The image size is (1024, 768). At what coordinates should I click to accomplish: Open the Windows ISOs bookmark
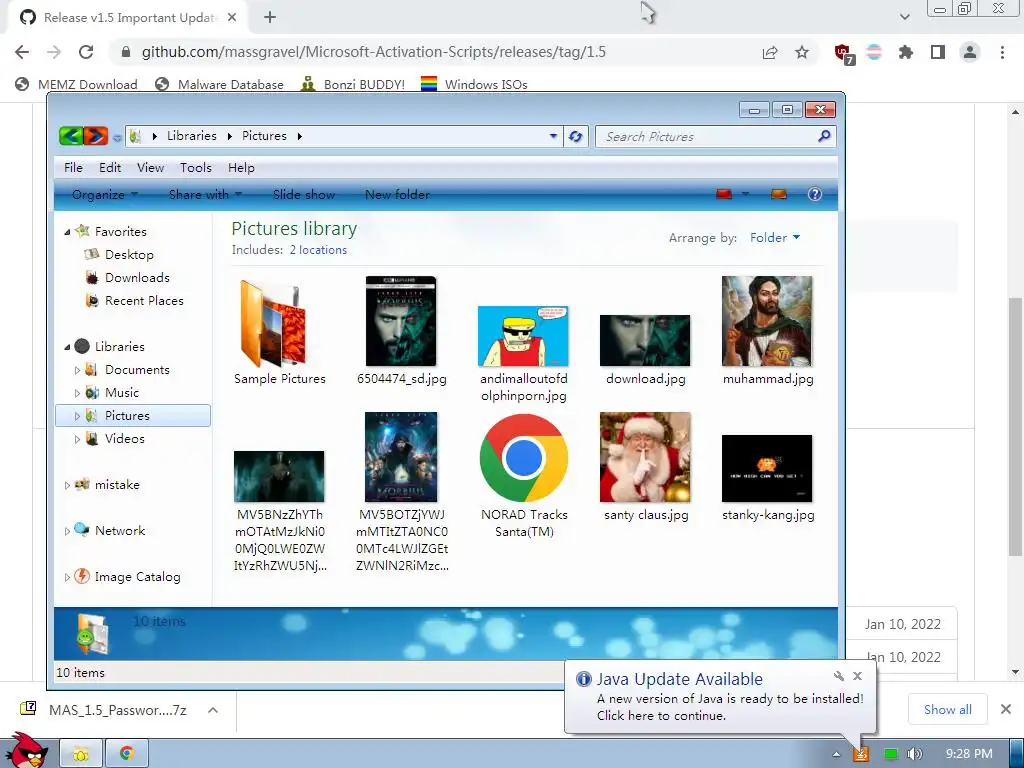[474, 84]
